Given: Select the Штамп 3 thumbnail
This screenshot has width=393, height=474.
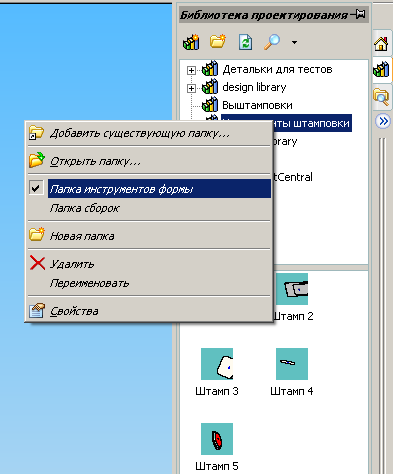Looking at the screenshot, I should [217, 364].
